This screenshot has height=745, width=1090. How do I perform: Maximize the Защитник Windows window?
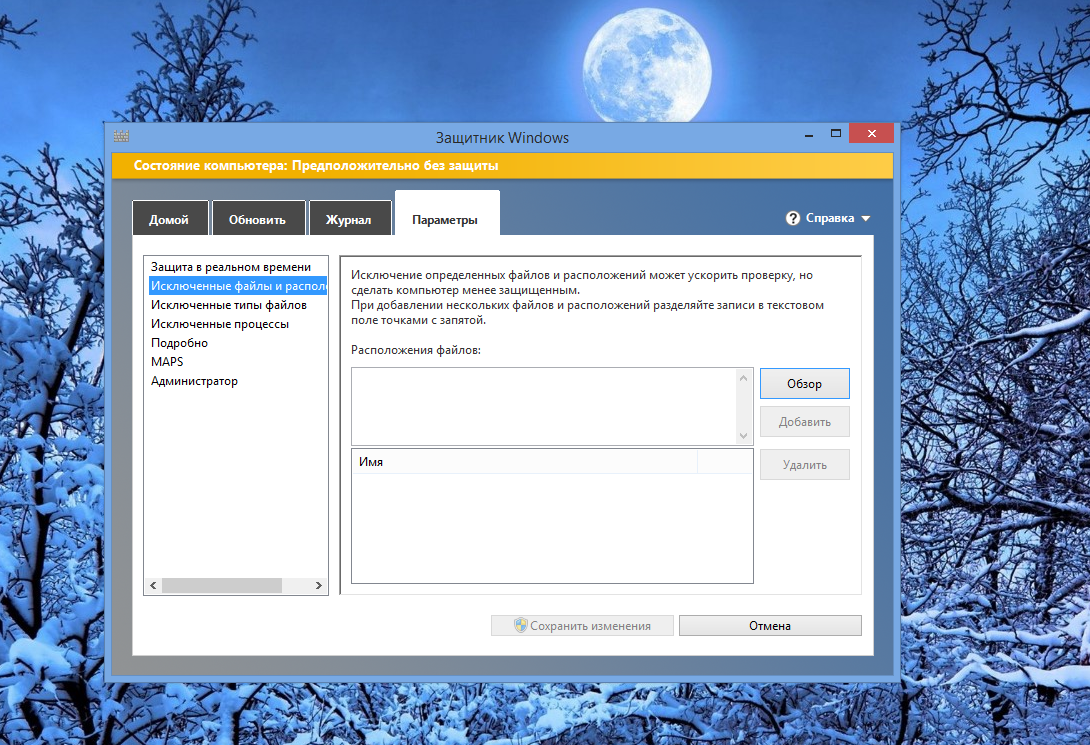[836, 133]
